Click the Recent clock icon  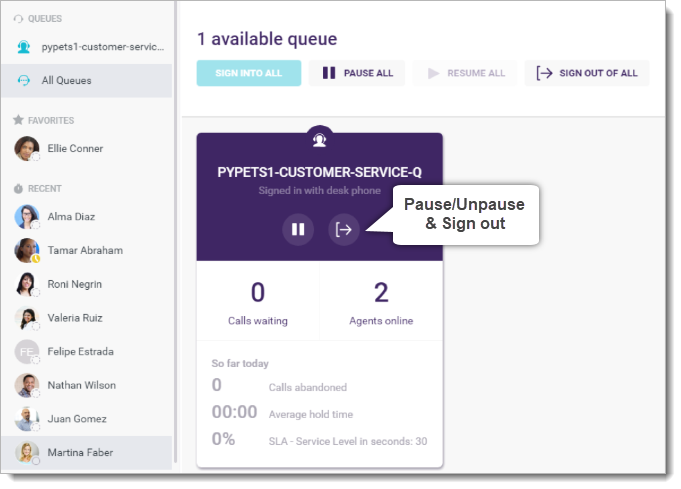tap(18, 188)
